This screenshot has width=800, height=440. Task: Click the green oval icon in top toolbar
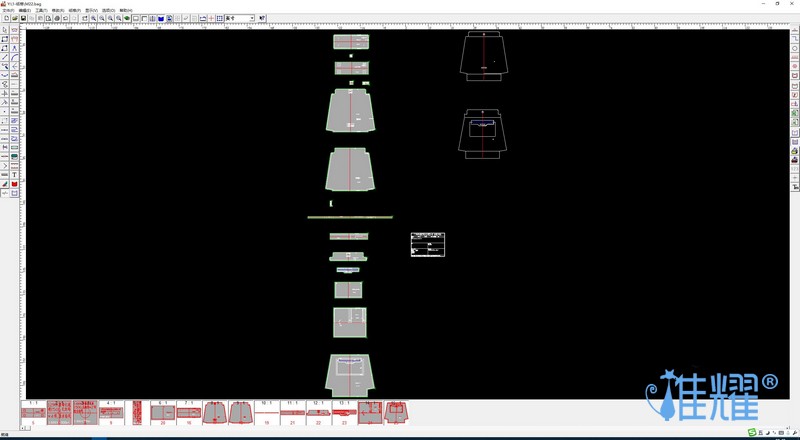coord(127,18)
